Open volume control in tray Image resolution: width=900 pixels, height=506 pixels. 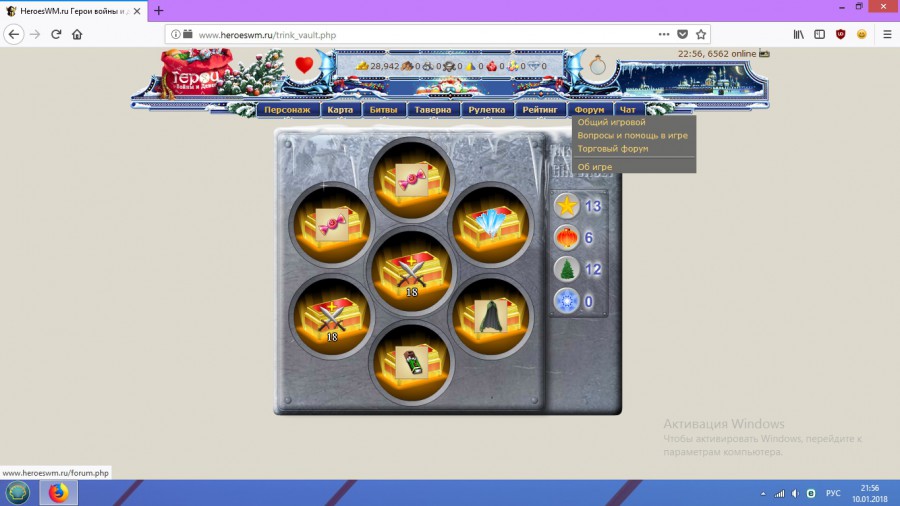[795, 493]
